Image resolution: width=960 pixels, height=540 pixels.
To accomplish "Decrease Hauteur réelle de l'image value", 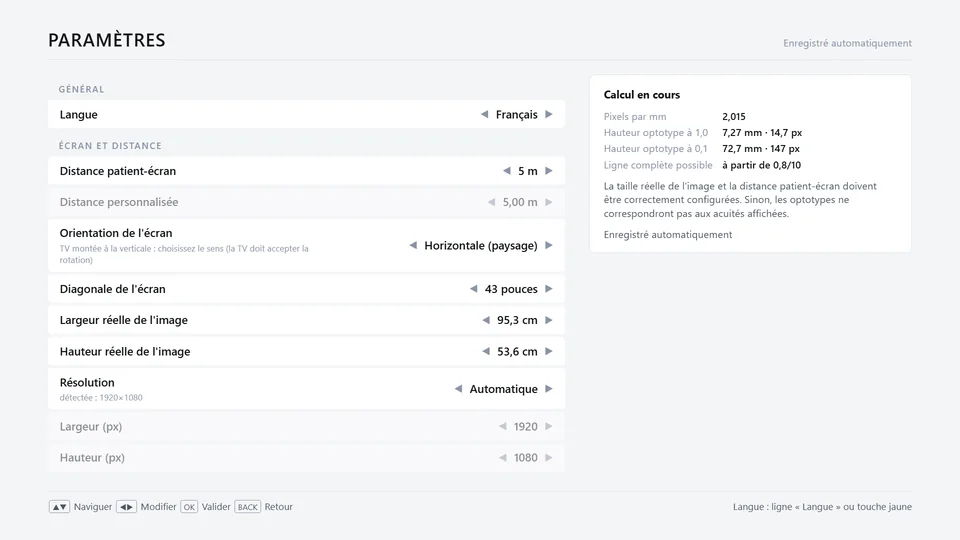I will point(486,351).
